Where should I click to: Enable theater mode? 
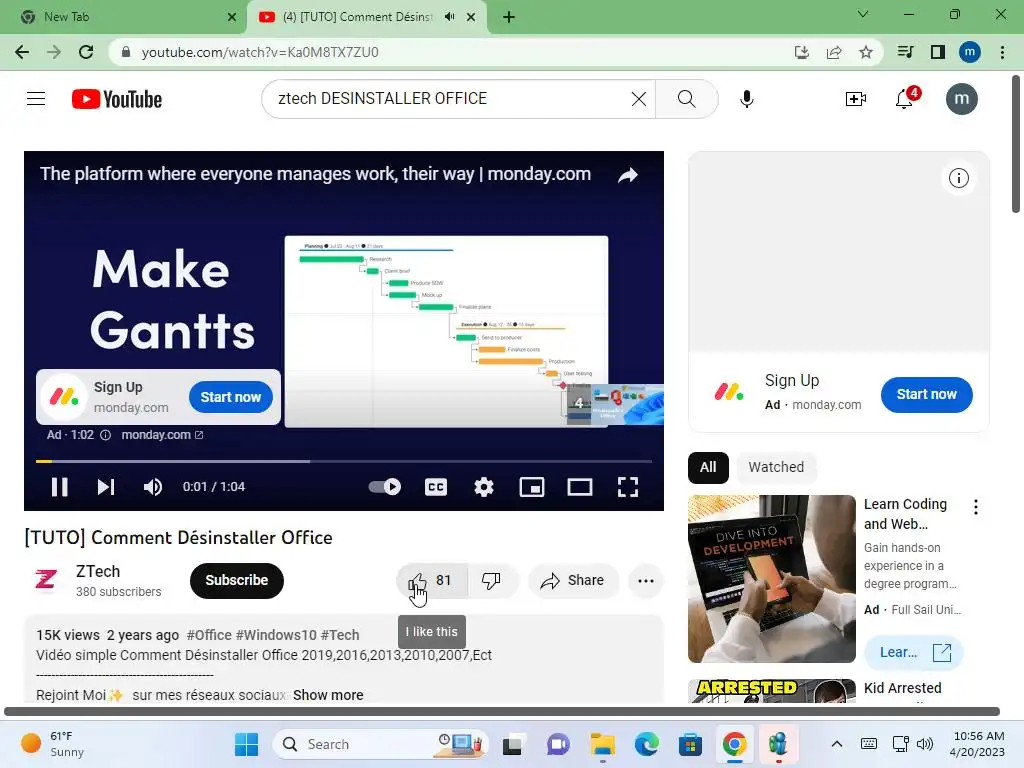(580, 487)
